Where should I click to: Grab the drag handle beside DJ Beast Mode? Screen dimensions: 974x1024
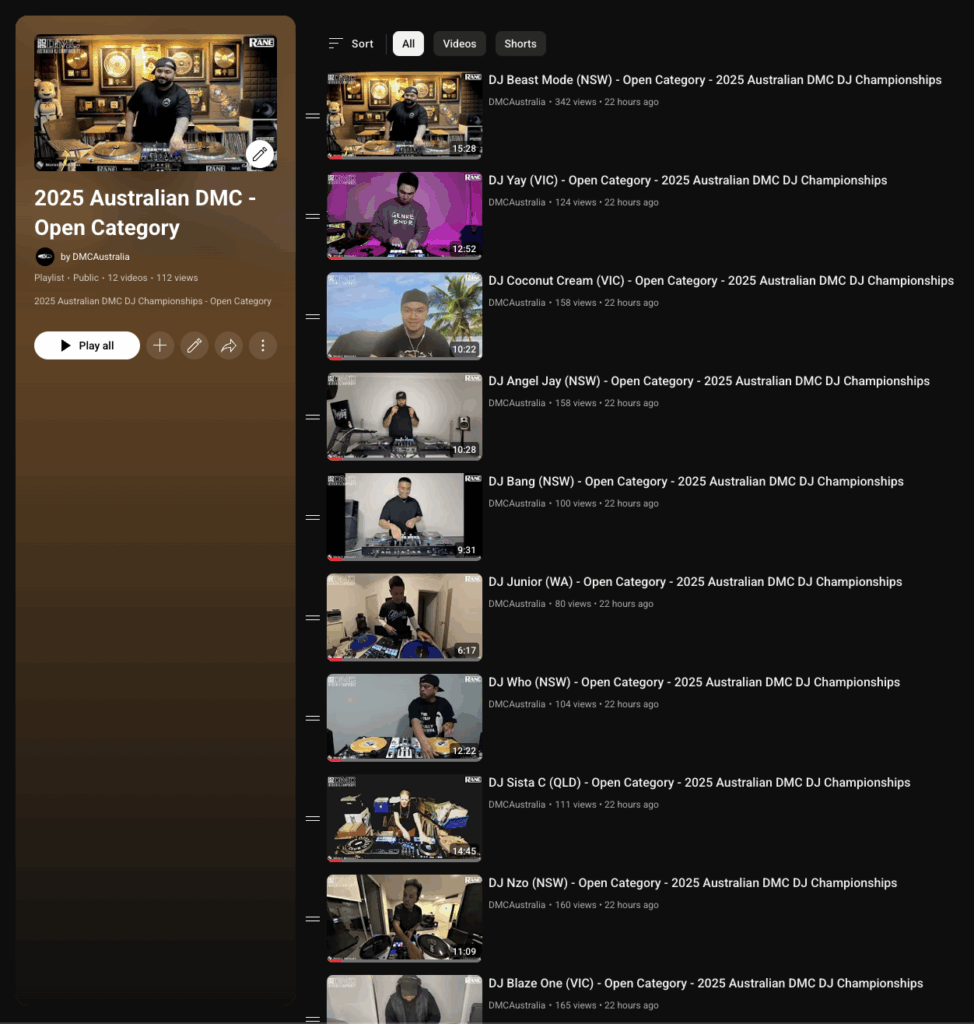point(312,116)
